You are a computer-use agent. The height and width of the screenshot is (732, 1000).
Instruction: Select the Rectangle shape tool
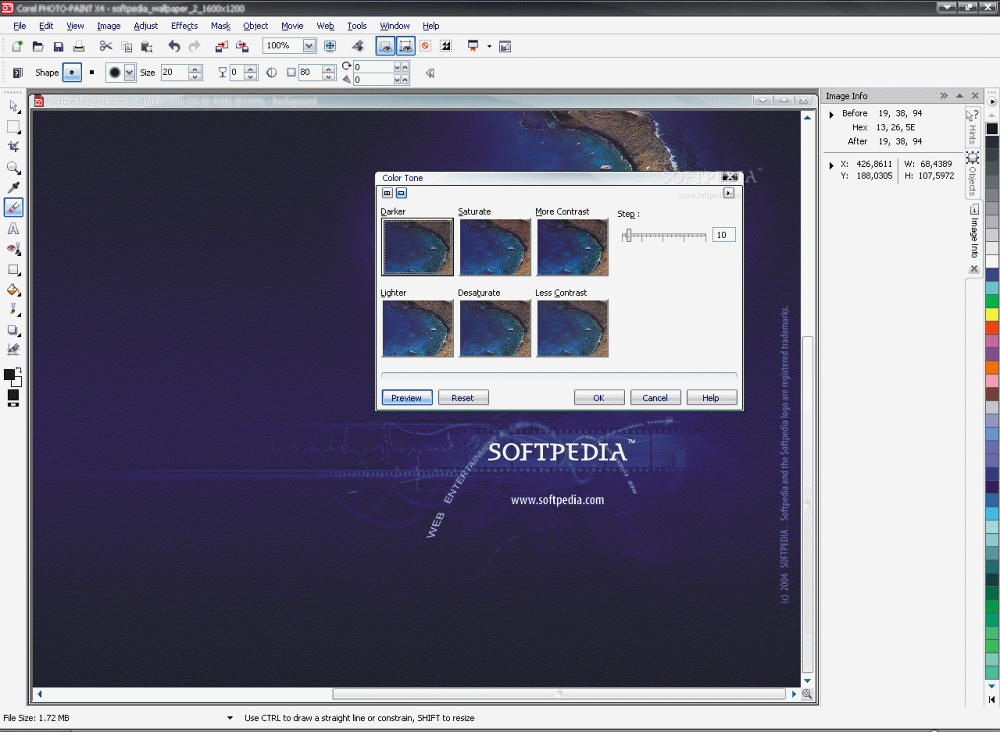pyautogui.click(x=13, y=270)
